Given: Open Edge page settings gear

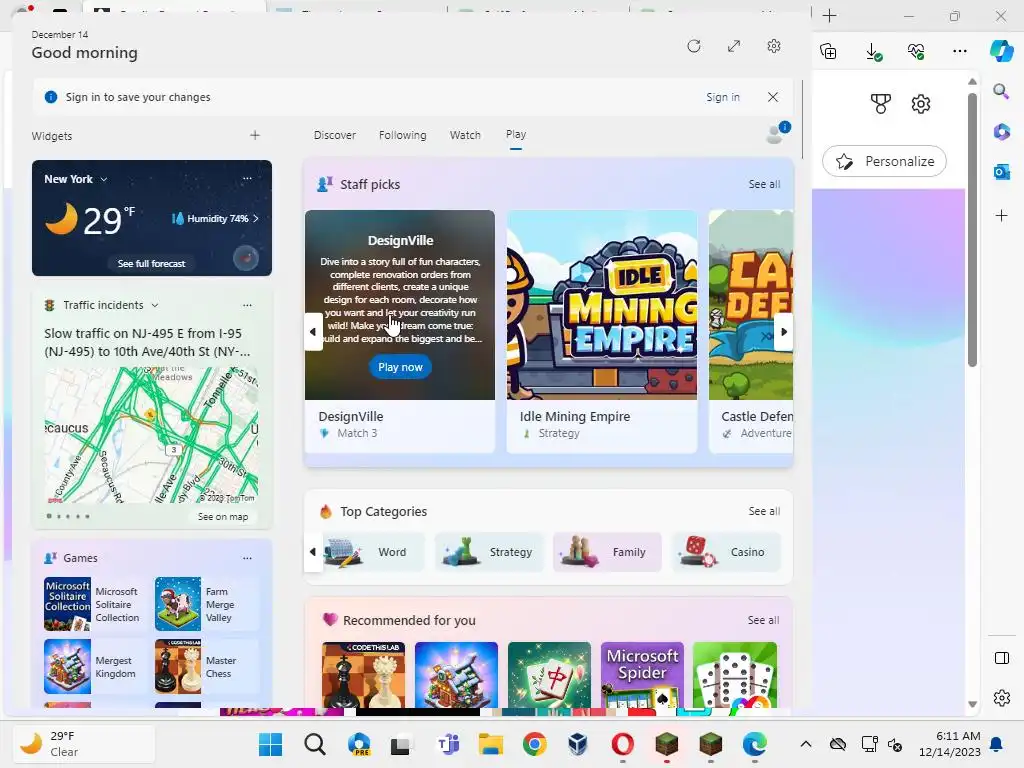Looking at the screenshot, I should coord(921,103).
